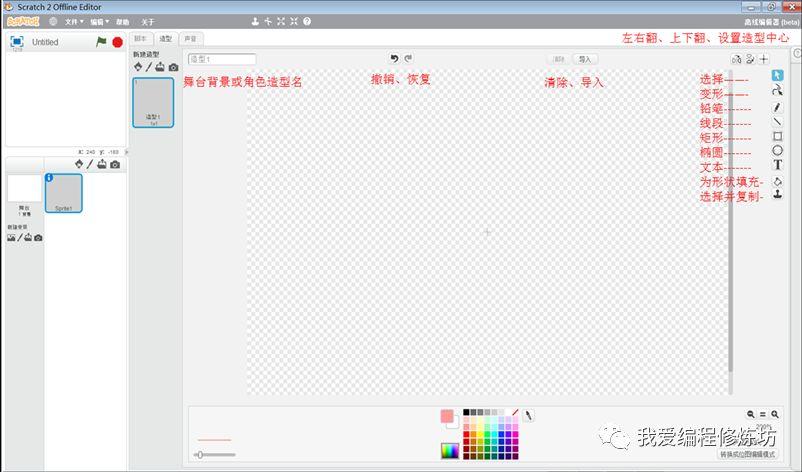This screenshot has width=802, height=472.
Task: Activate the Text tool
Action: [777, 165]
